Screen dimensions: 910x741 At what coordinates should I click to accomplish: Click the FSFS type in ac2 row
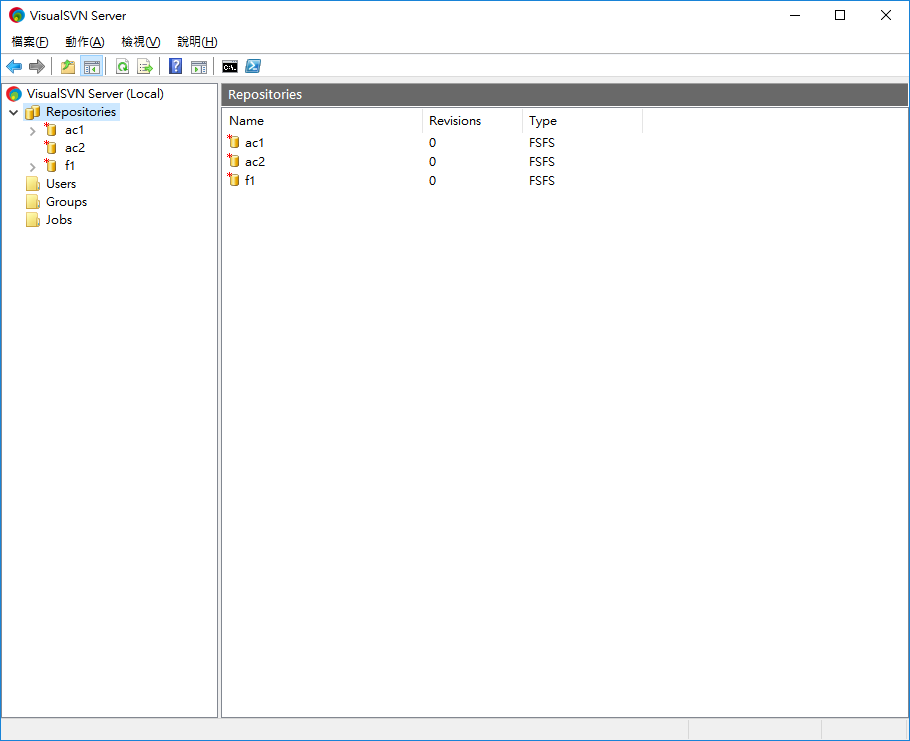pyautogui.click(x=541, y=162)
